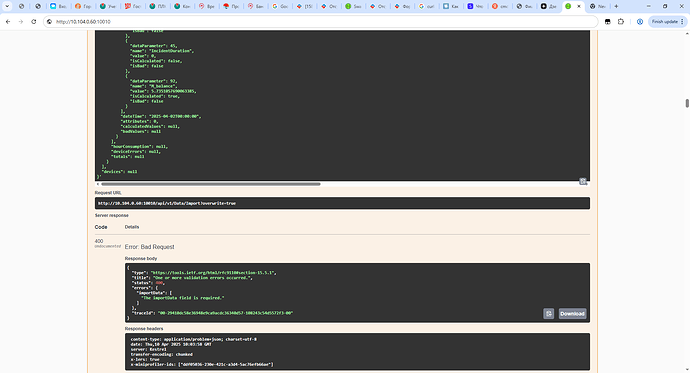Click the browser back arrow
Screen dimensions: 690x373
tap(8, 22)
